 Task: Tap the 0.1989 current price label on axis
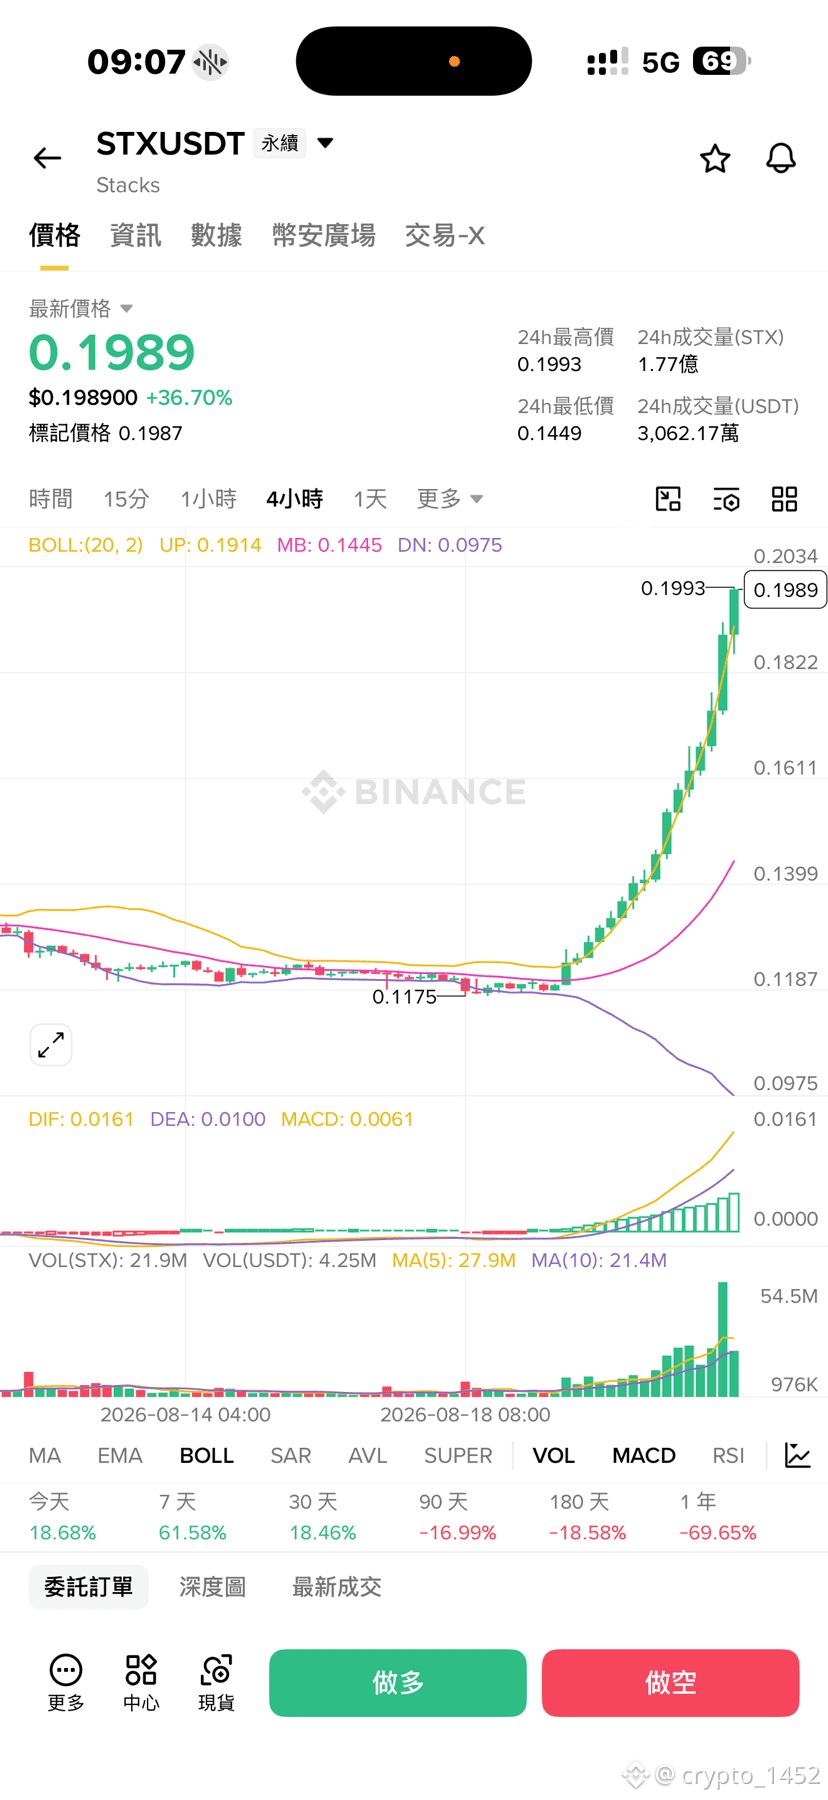[786, 590]
